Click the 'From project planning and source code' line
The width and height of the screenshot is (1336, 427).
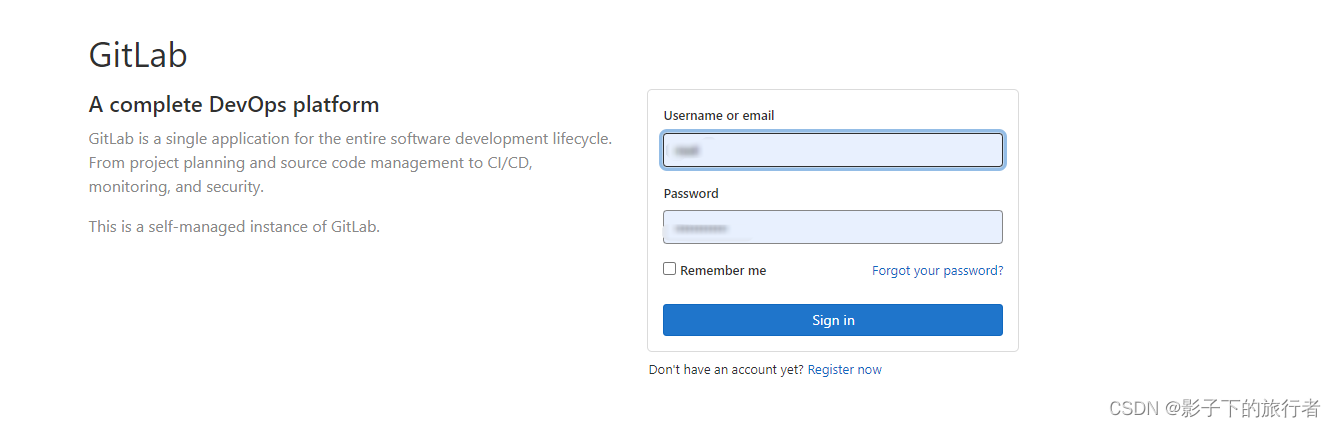click(x=310, y=162)
